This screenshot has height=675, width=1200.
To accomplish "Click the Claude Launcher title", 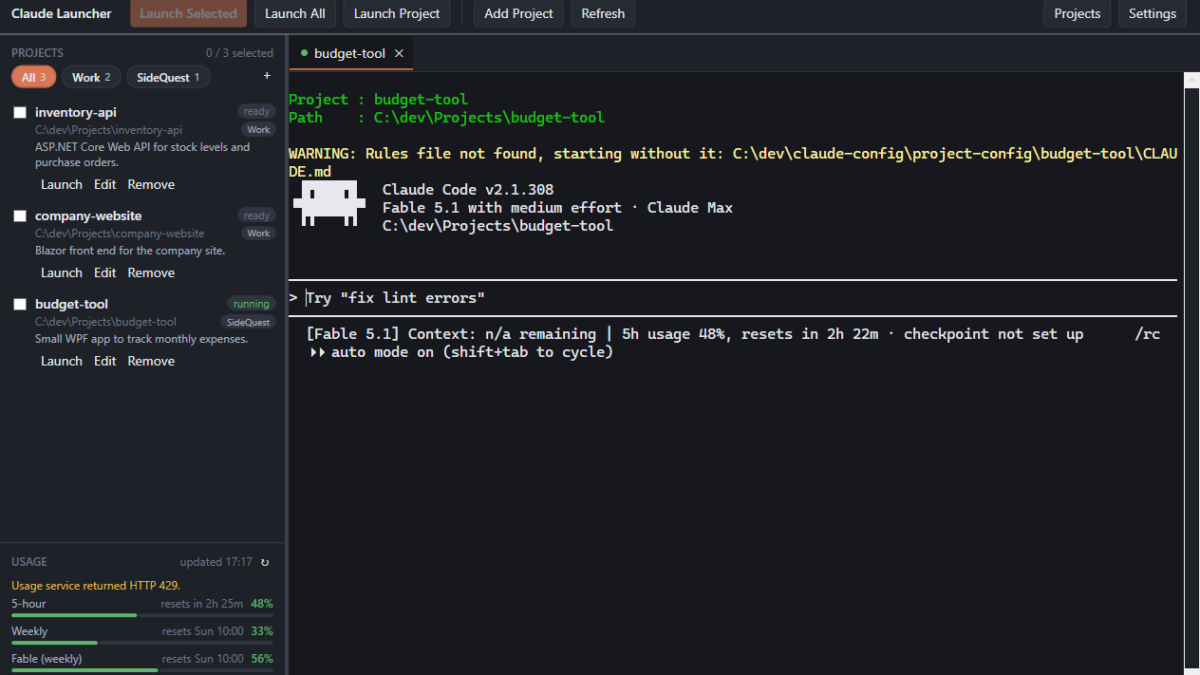I will [61, 14].
